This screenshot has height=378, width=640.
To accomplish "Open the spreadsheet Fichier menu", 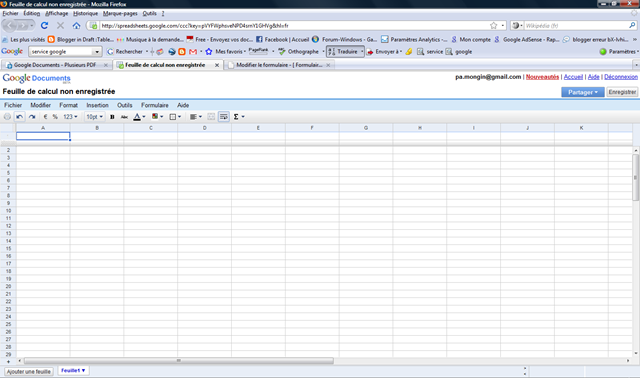I will pos(13,105).
